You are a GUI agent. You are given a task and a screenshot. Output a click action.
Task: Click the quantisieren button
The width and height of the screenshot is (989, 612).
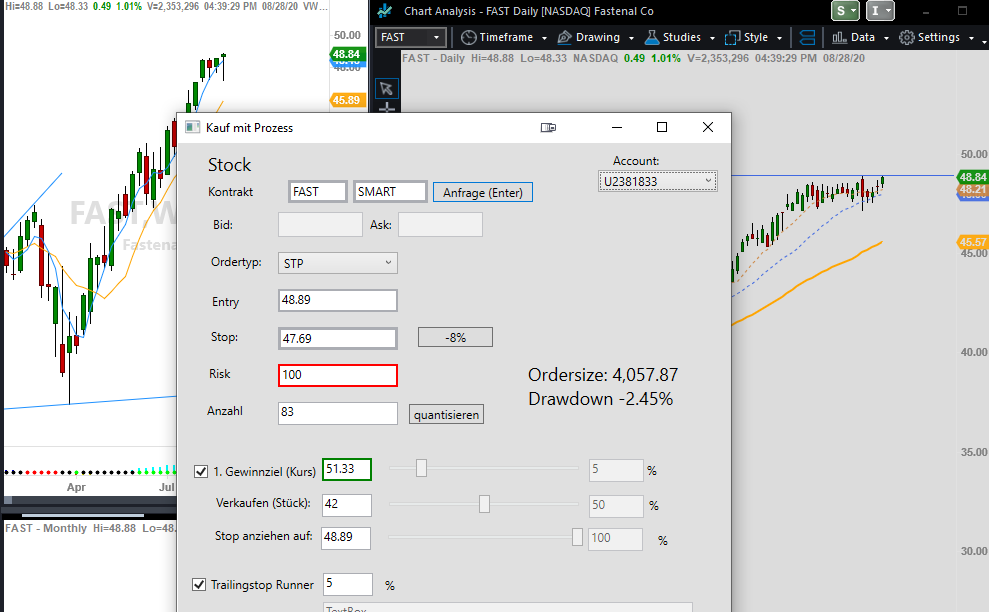click(x=446, y=415)
